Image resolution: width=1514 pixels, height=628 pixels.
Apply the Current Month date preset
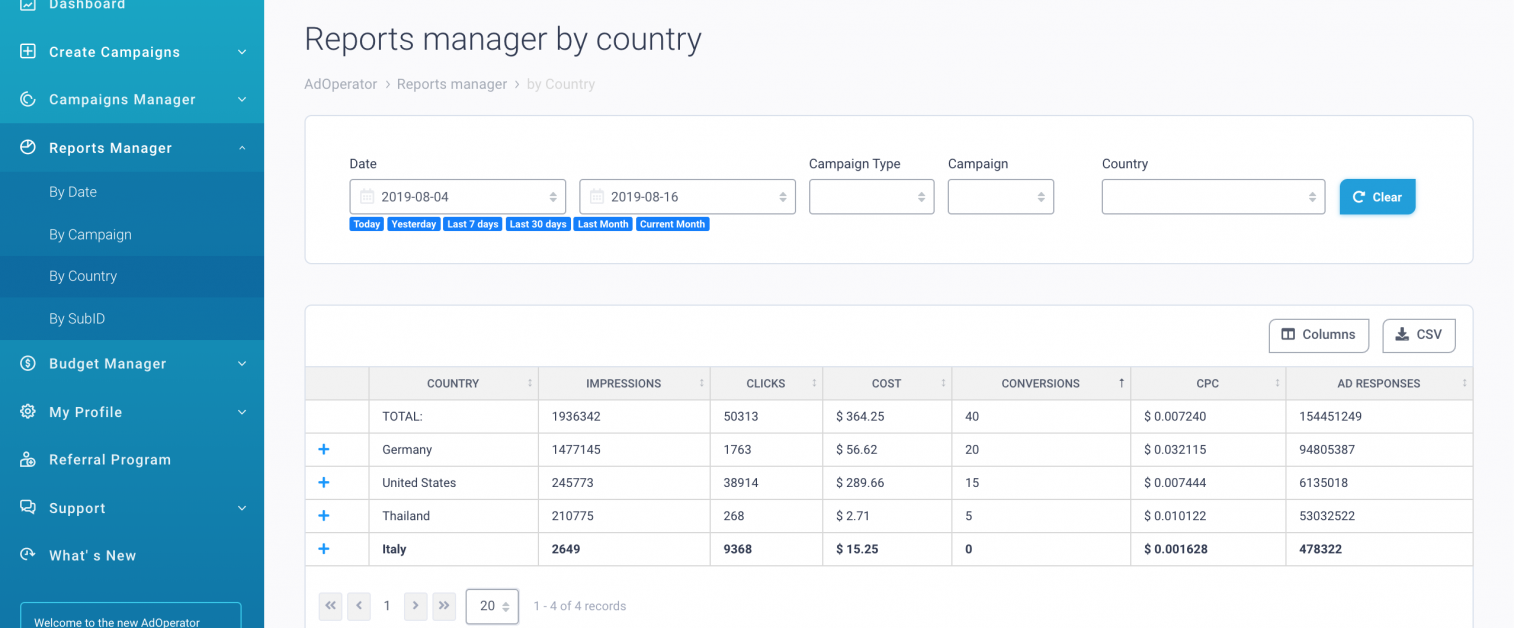673,224
